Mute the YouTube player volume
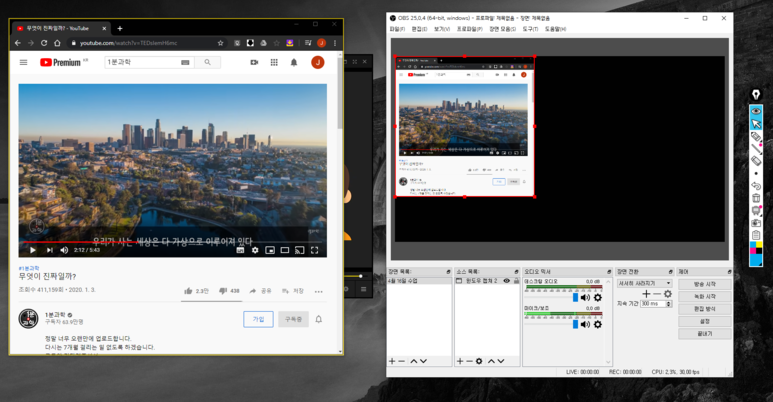This screenshot has width=773, height=402. pyautogui.click(x=64, y=250)
